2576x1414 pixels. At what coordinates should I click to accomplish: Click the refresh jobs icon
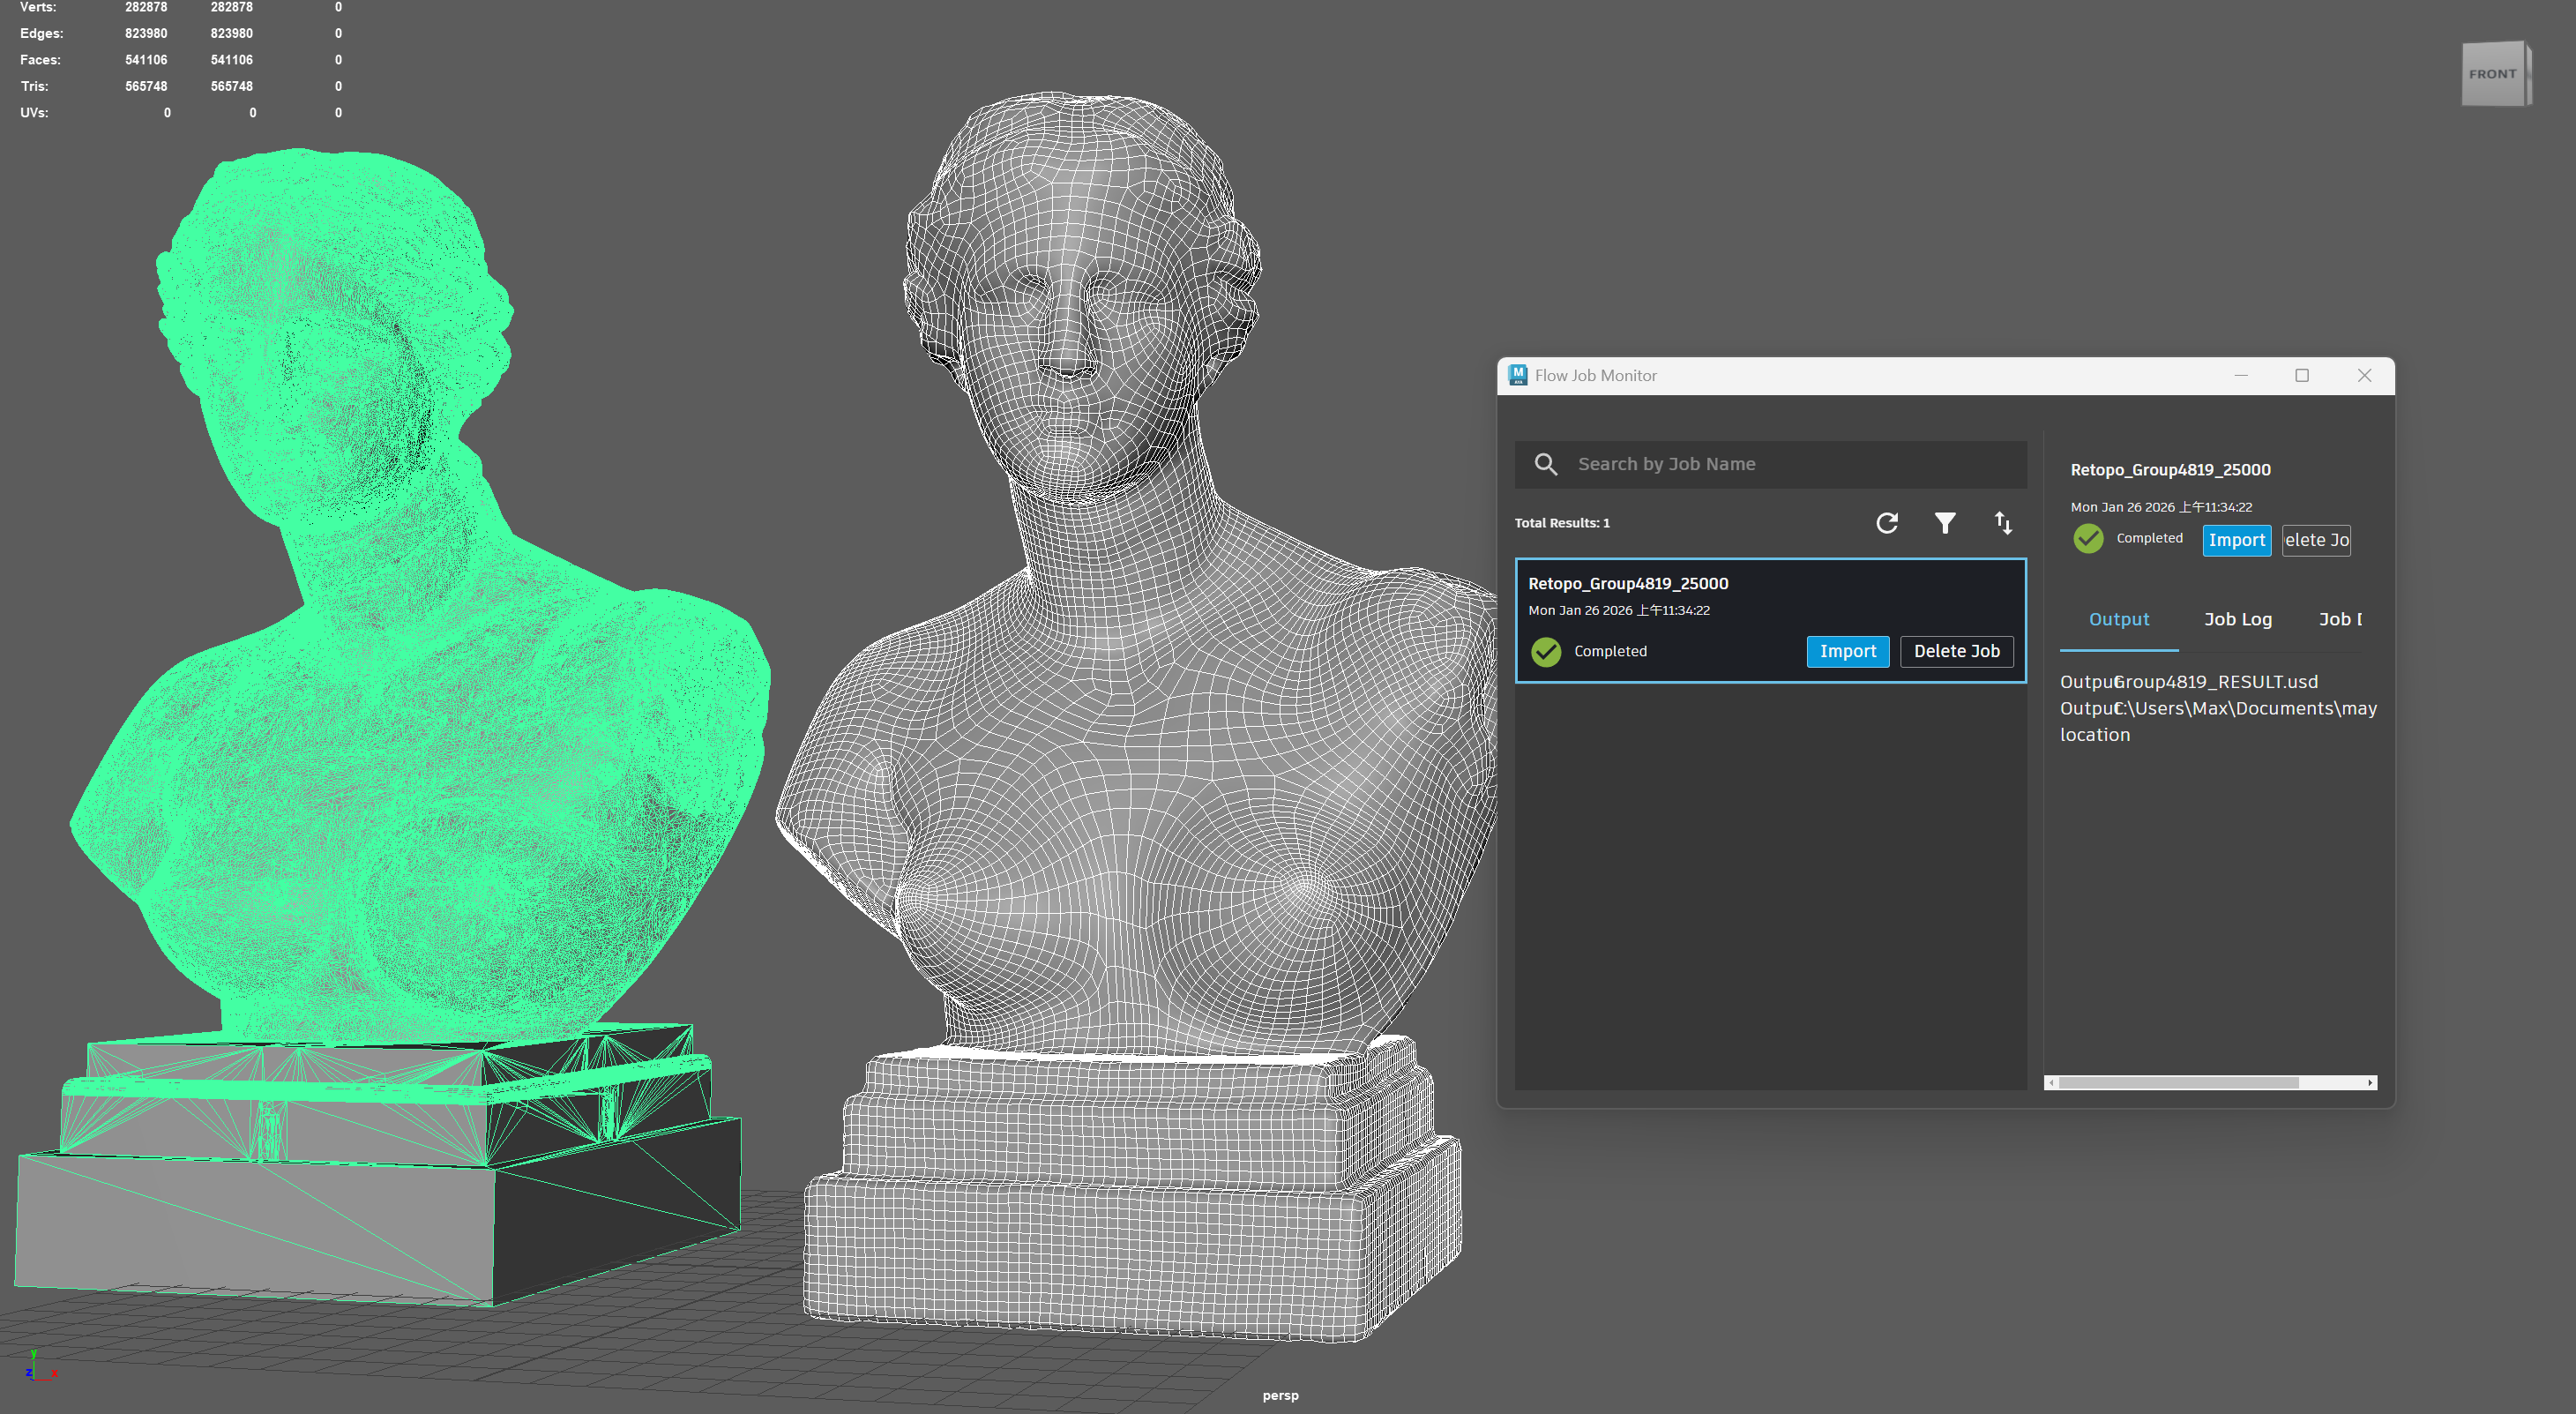(x=1887, y=523)
